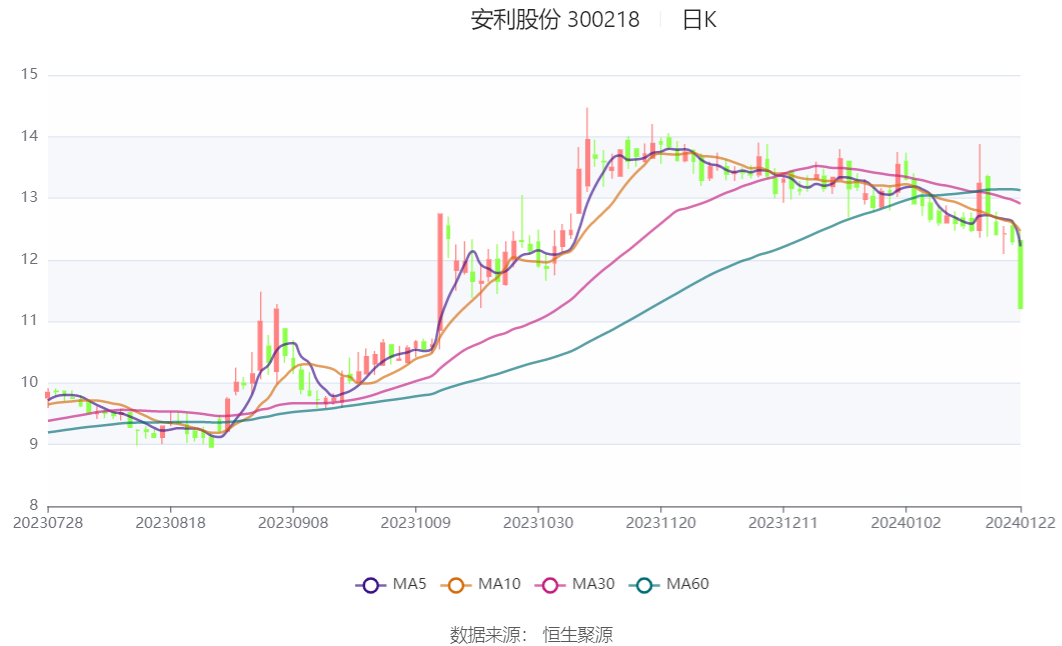Toggle the MA30 legend series

pos(574,584)
